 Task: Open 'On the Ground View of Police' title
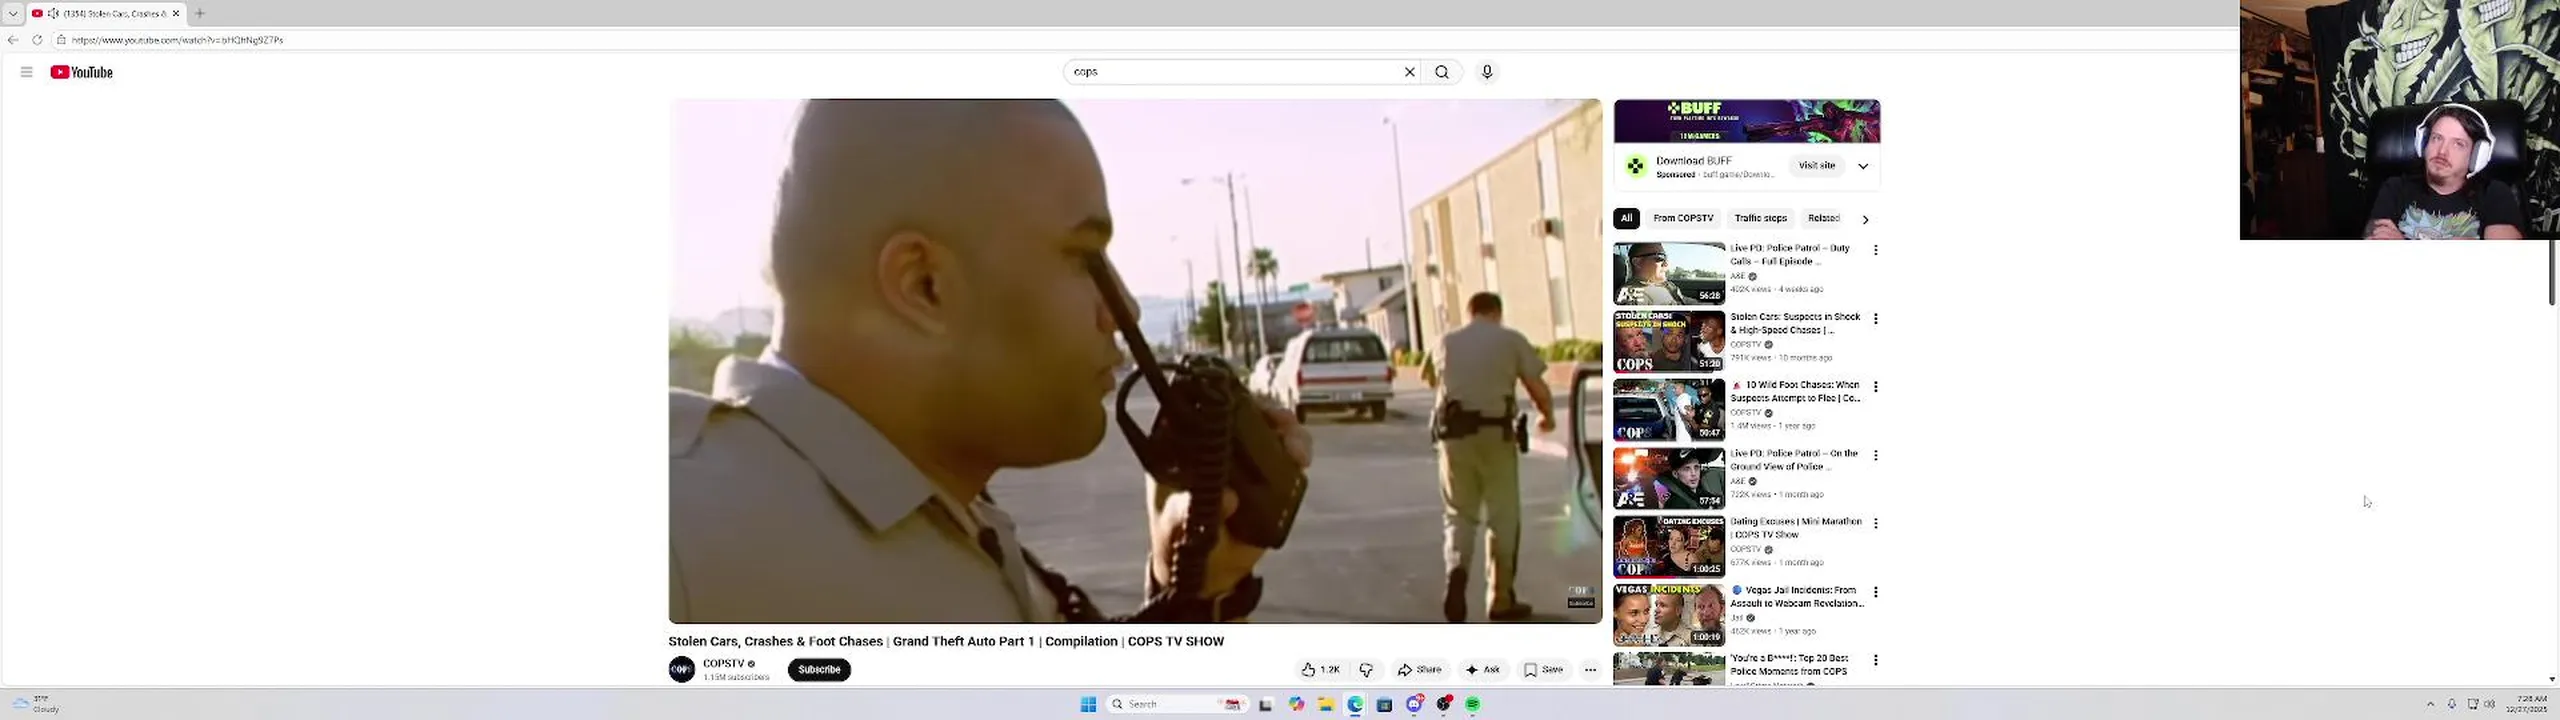point(1795,460)
